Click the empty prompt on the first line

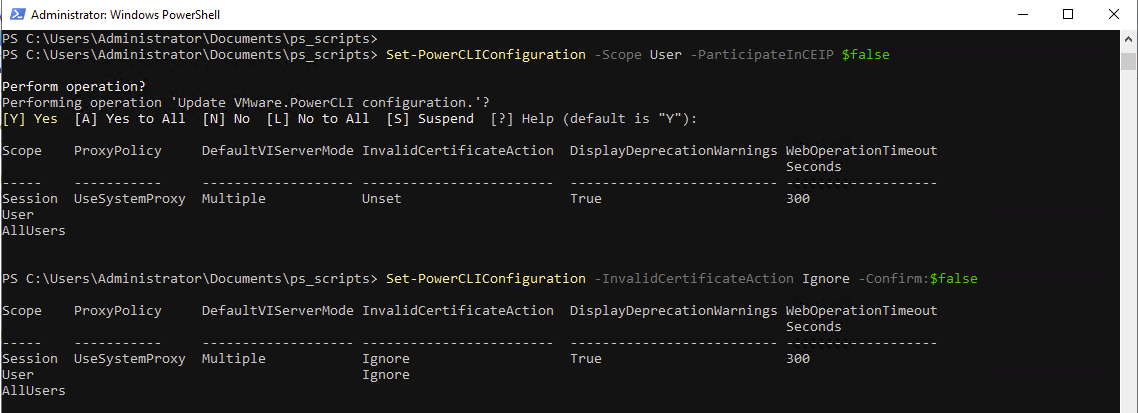(x=190, y=39)
